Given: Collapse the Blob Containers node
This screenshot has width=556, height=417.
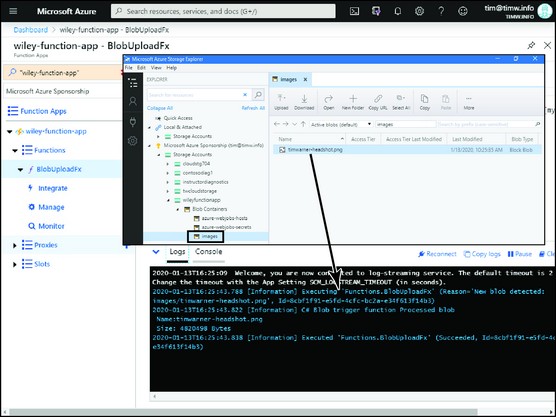Looking at the screenshot, I should pos(178,210).
